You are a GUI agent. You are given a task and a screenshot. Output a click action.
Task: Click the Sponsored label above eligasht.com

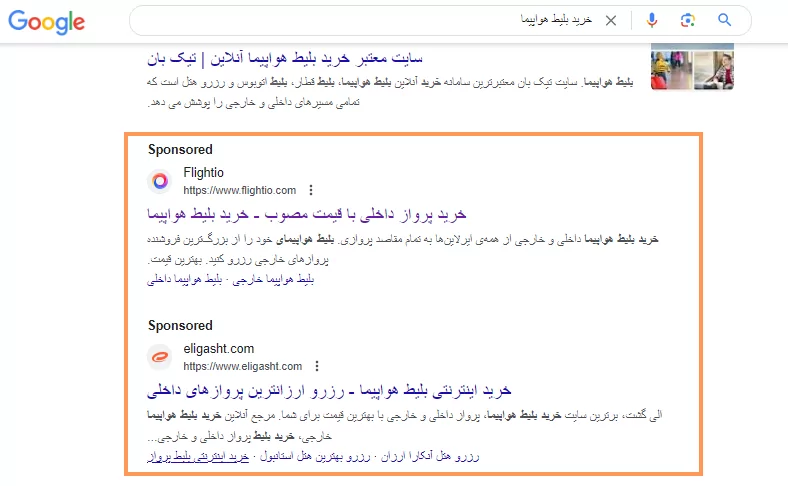pos(180,326)
